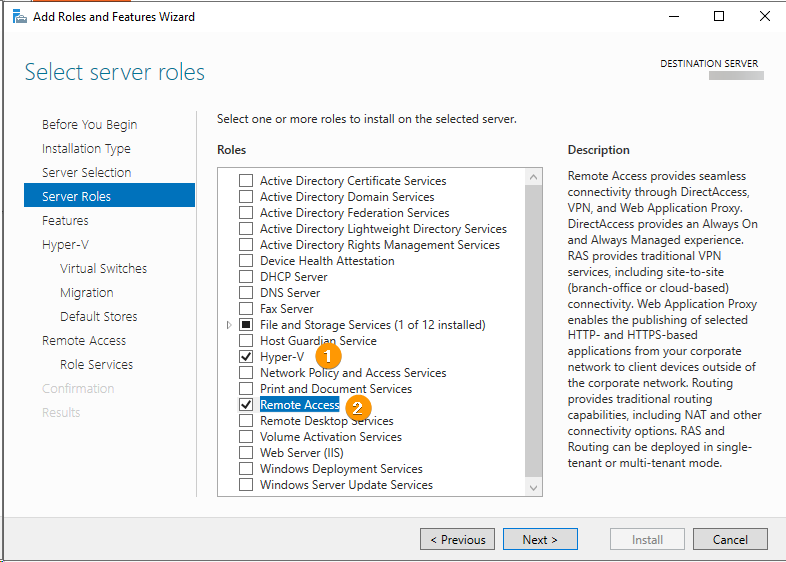This screenshot has height=562, width=786.
Task: Go back with the Previous button
Action: point(457,540)
